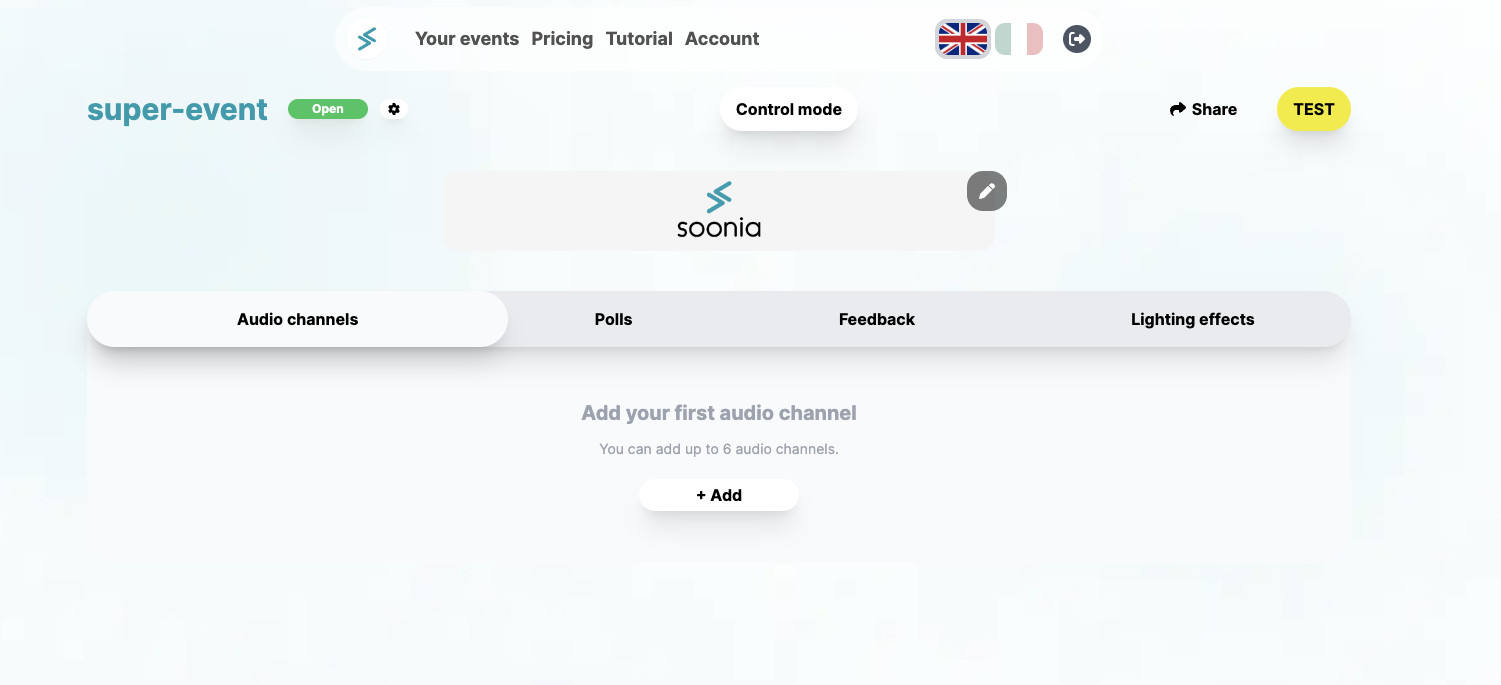The height and width of the screenshot is (685, 1501).
Task: Click the soonia logo in the navbar
Action: pos(366,38)
